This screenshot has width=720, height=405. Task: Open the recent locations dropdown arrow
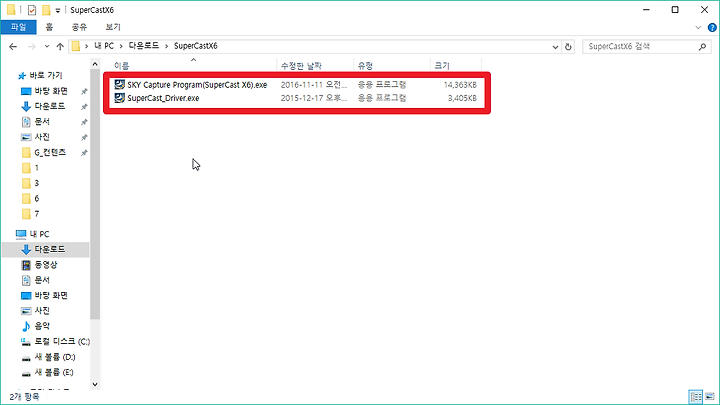coord(47,46)
